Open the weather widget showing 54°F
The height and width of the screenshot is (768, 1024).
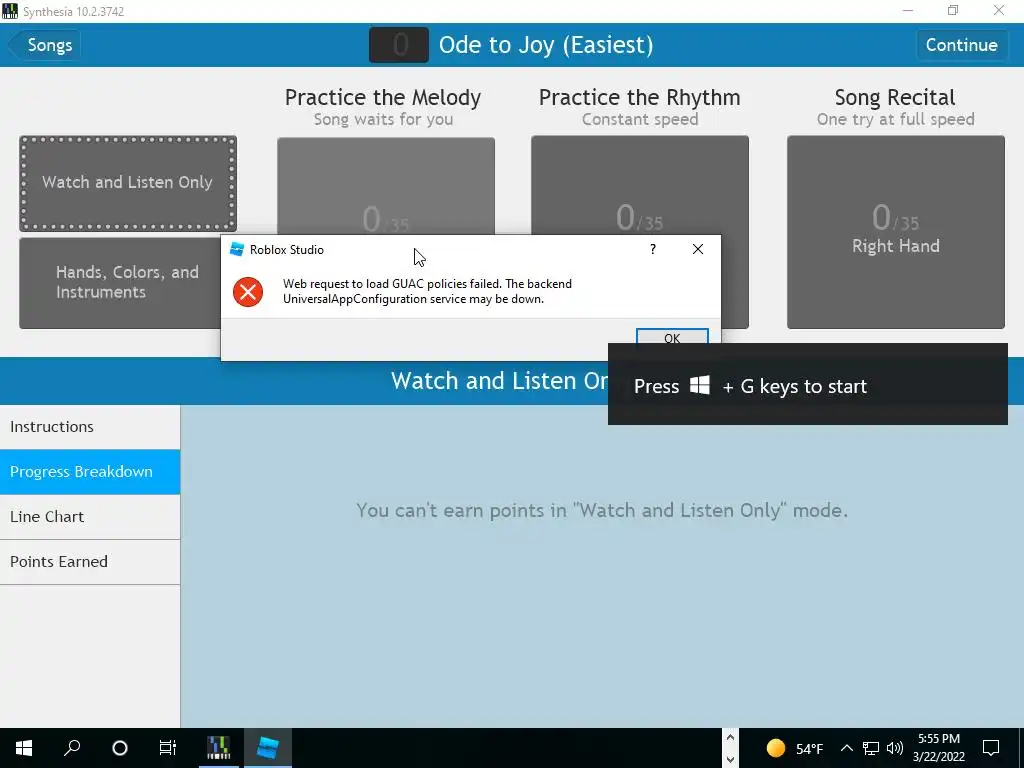(794, 748)
